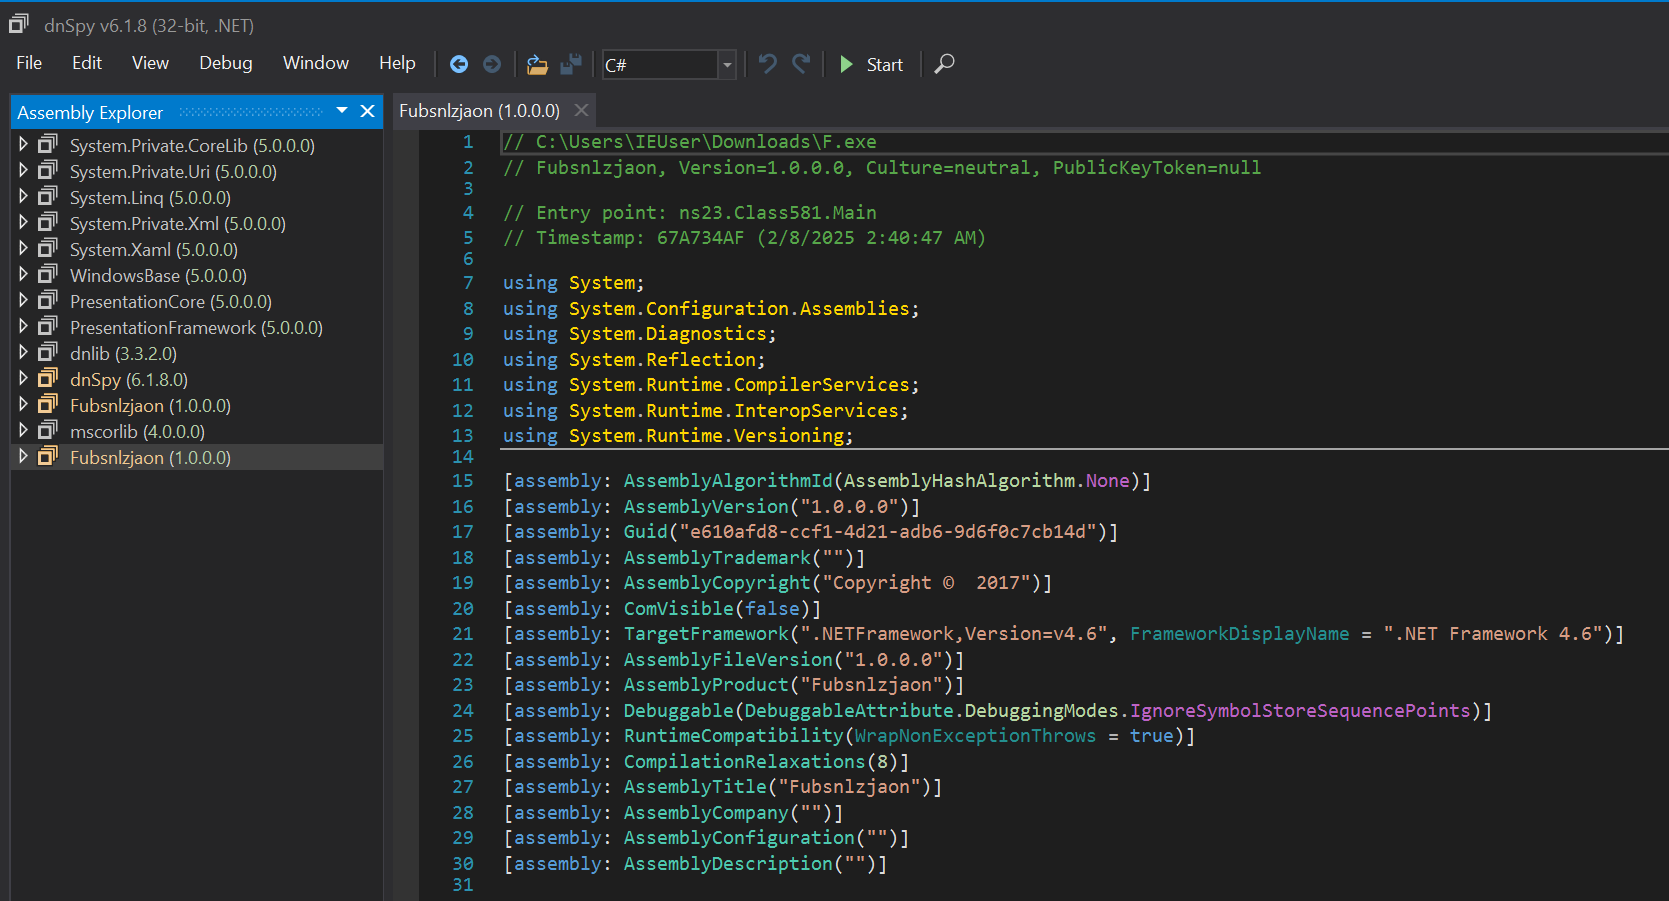Viewport: 1669px width, 901px height.
Task: Close the Assembly Explorer panel
Action: click(367, 111)
